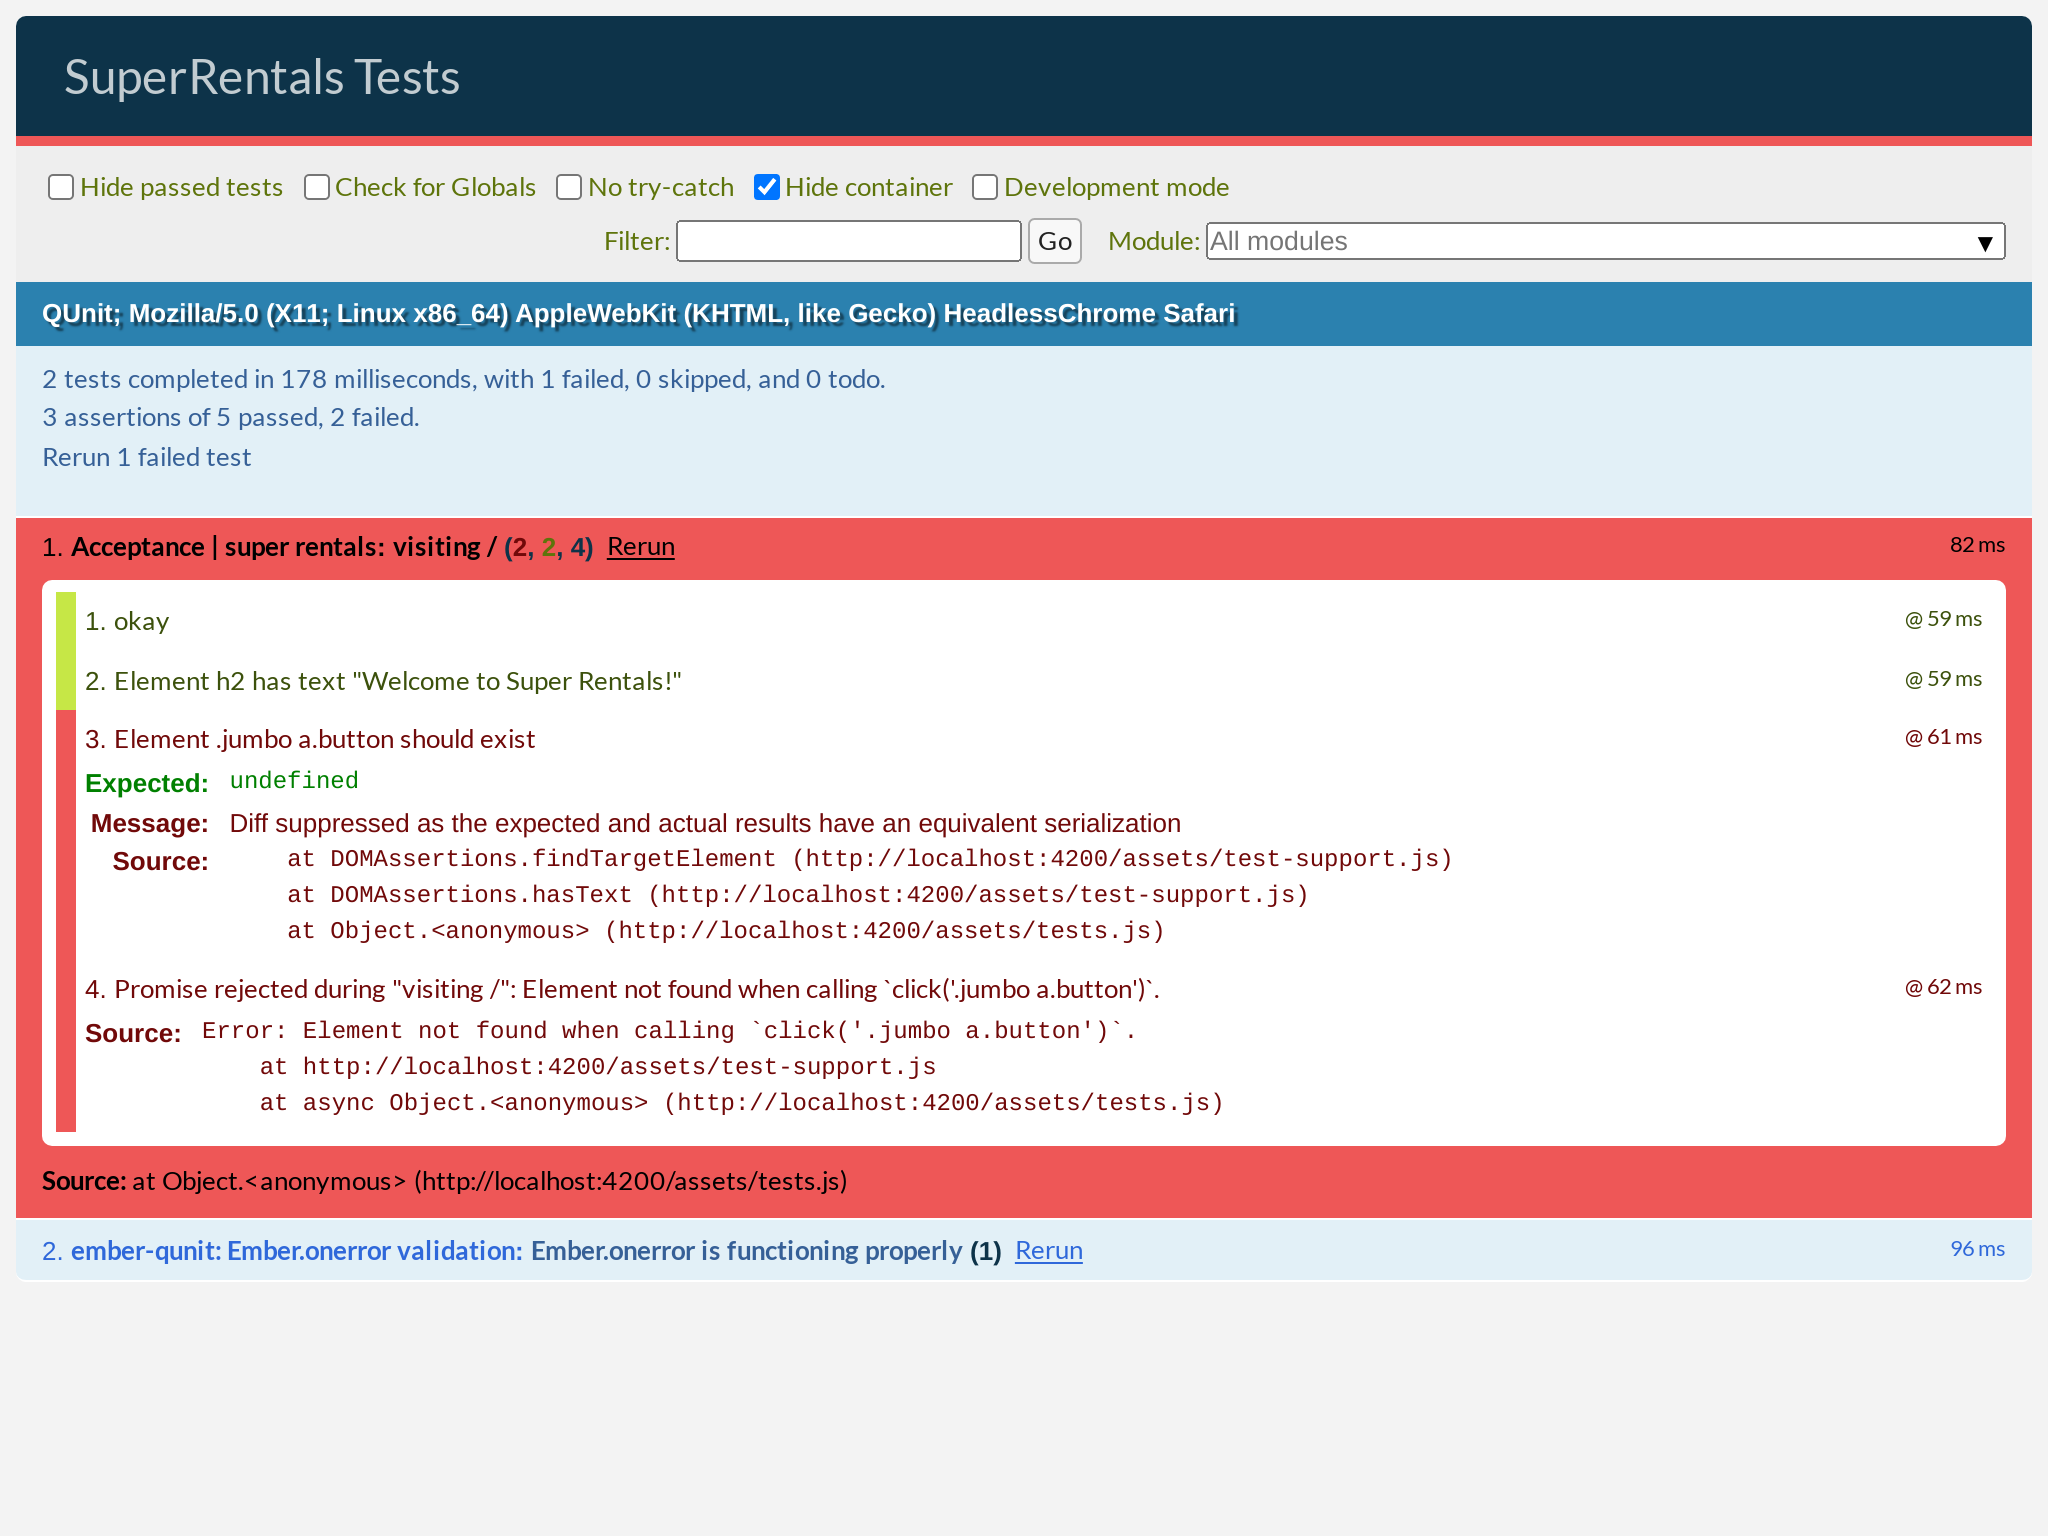Click the '@ 61 ms' assertion timestamp

pyautogui.click(x=1943, y=737)
